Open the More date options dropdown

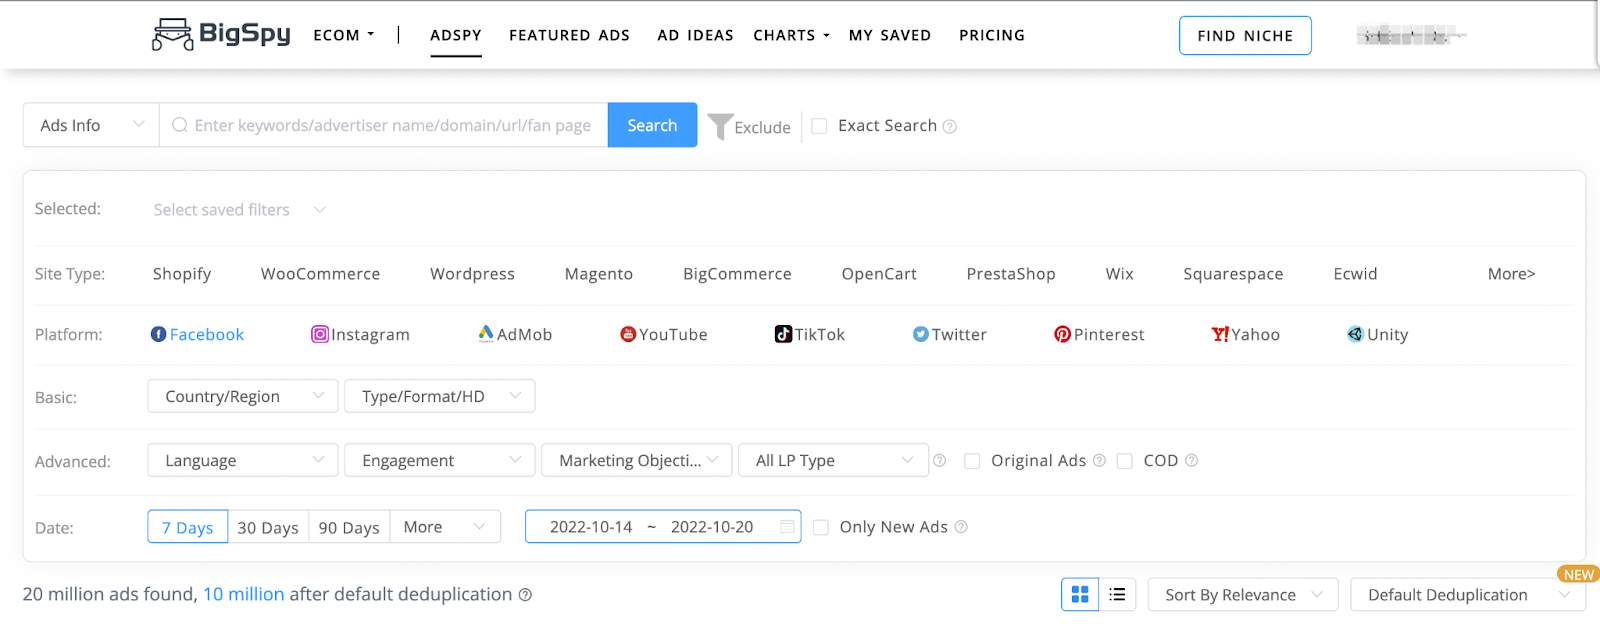pos(445,527)
